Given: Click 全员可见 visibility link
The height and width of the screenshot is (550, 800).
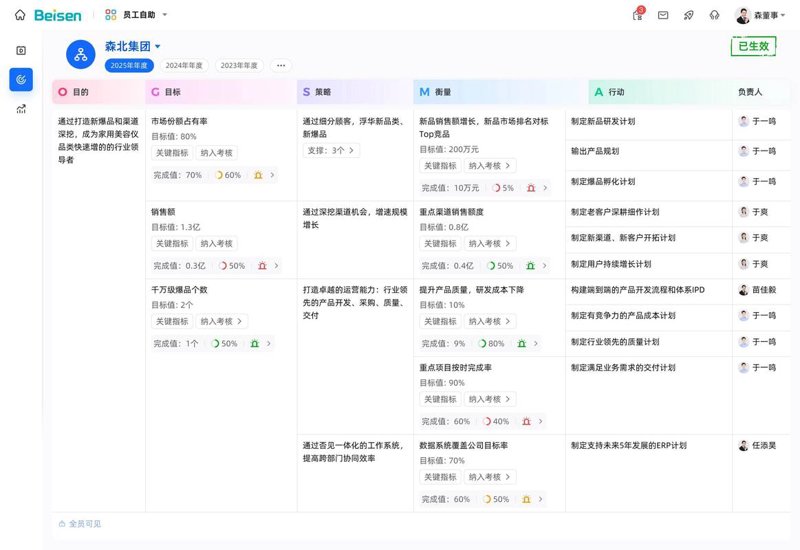Looking at the screenshot, I should [85, 524].
